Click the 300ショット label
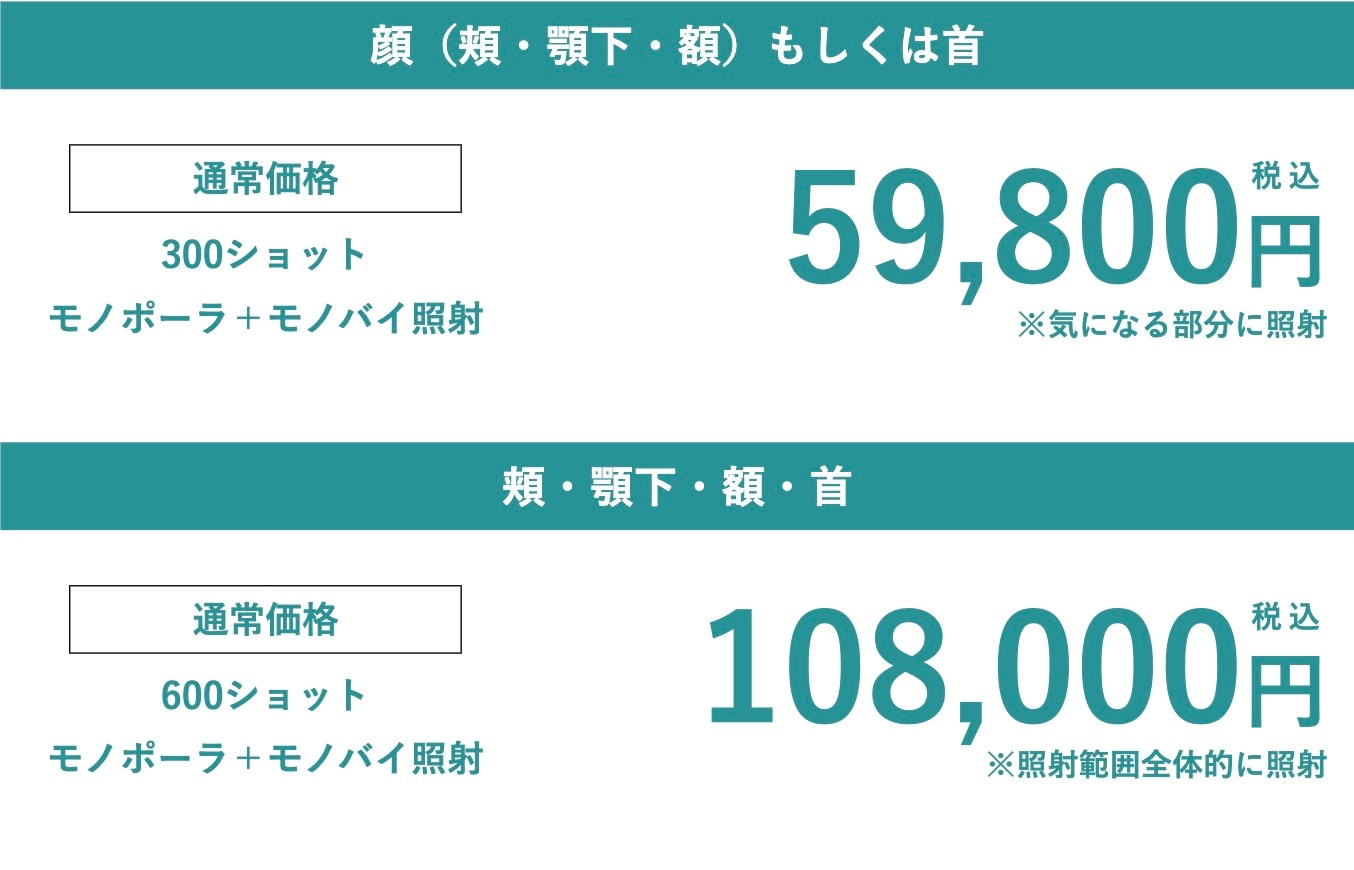This screenshot has height=870, width=1354. [x=265, y=256]
